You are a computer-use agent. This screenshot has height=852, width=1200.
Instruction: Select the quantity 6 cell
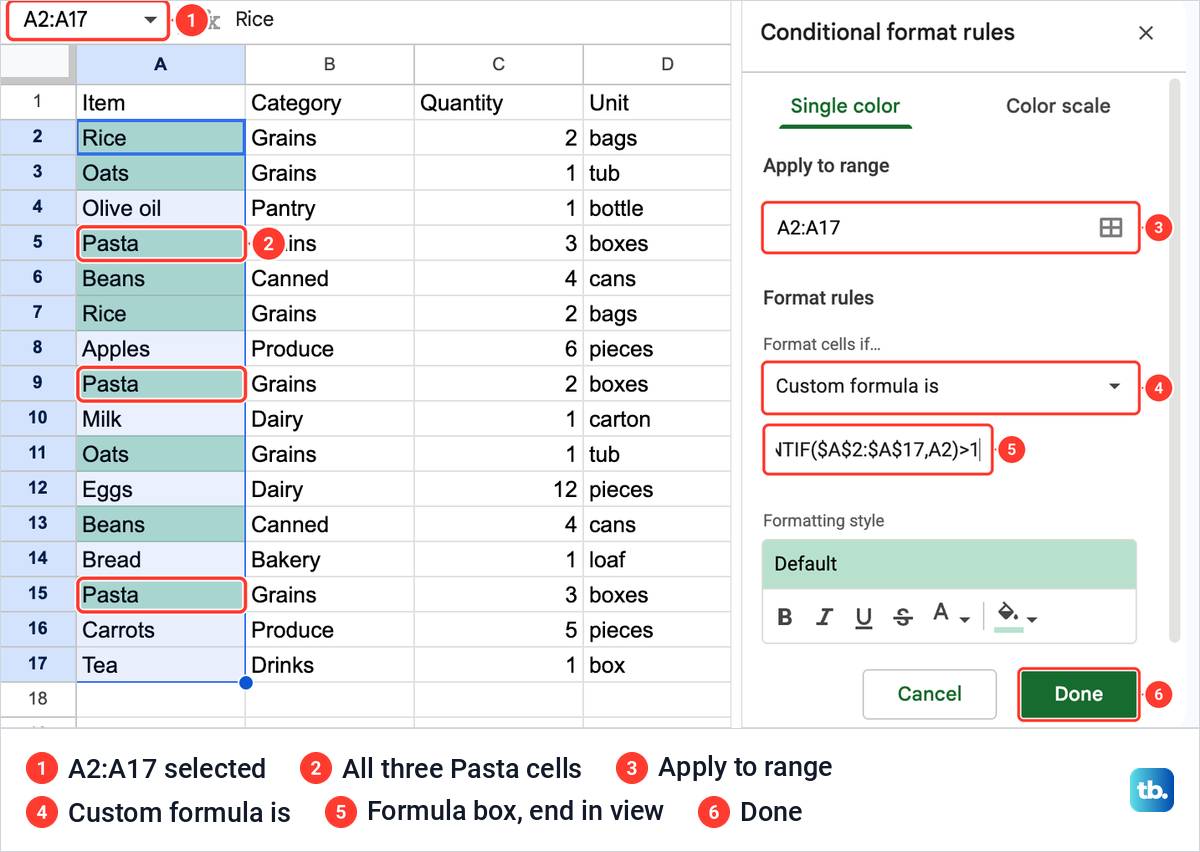pyautogui.click(x=498, y=348)
